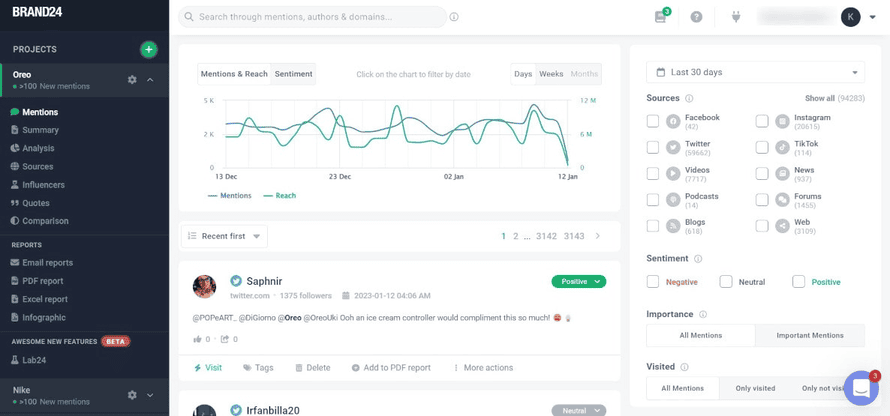This screenshot has width=890, height=416.
Task: Select Important Mentions filter option
Action: 809,335
